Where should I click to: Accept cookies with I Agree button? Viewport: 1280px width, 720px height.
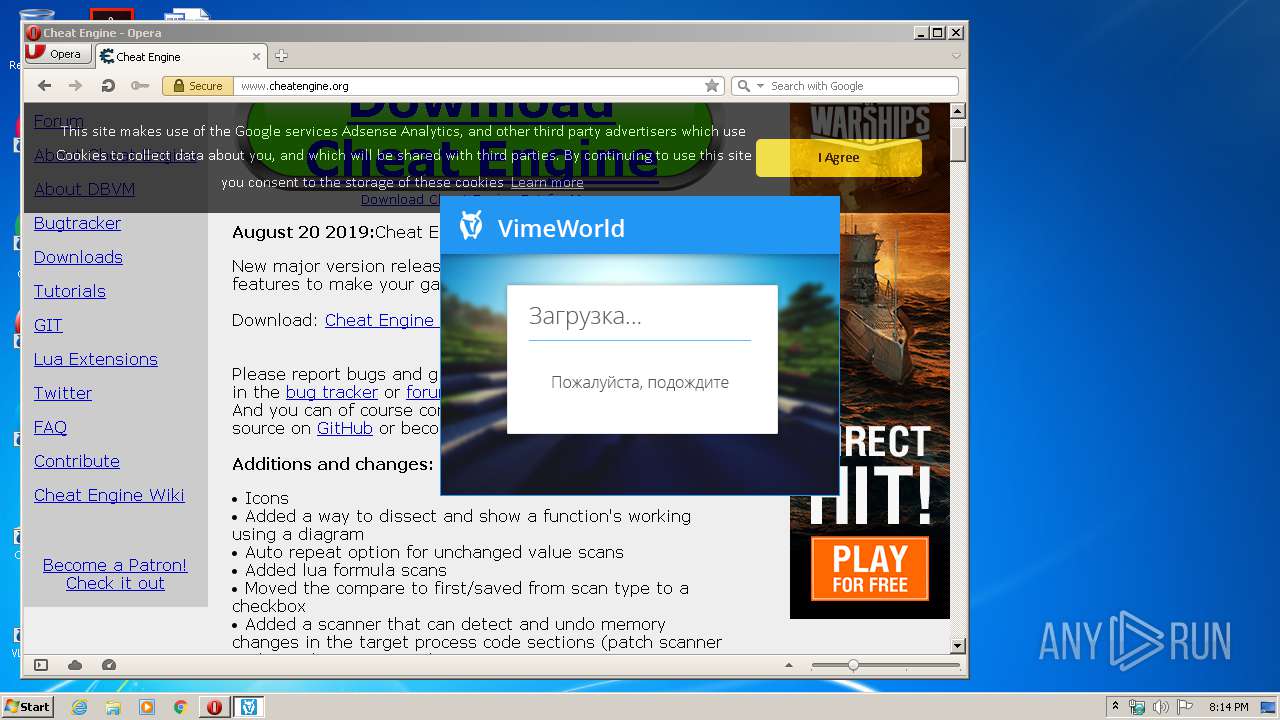838,157
